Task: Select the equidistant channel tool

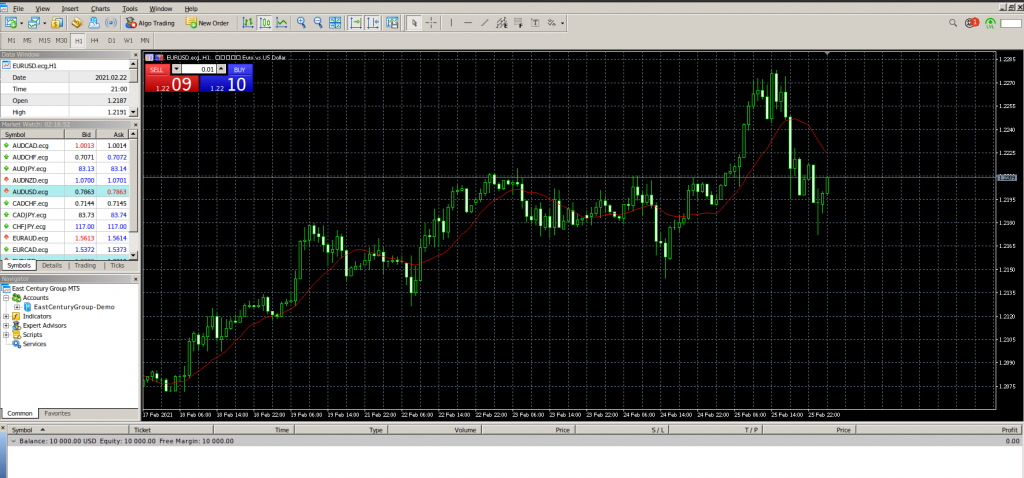Action: [x=502, y=23]
